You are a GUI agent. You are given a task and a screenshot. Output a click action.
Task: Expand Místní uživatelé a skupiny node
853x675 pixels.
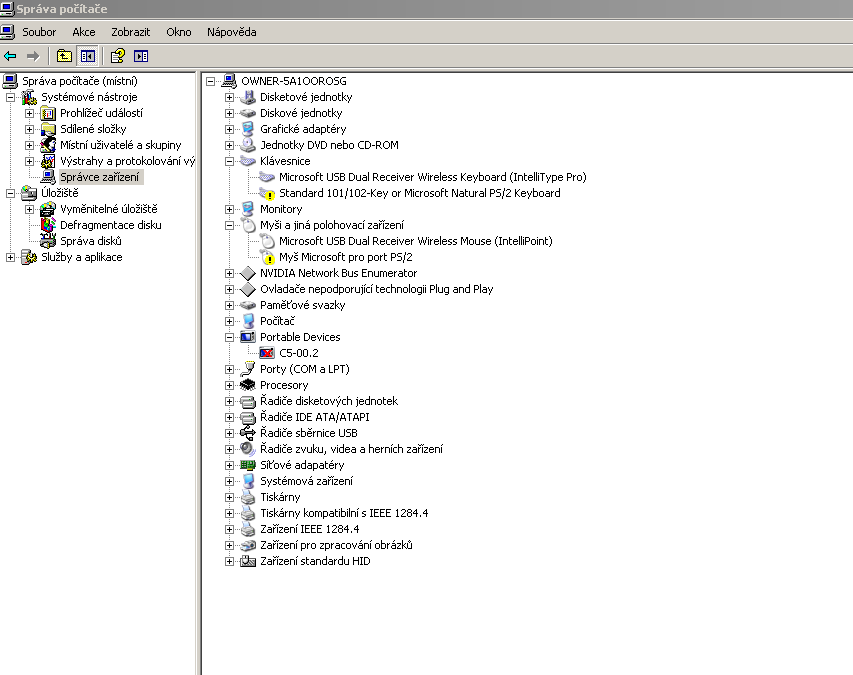click(x=29, y=145)
